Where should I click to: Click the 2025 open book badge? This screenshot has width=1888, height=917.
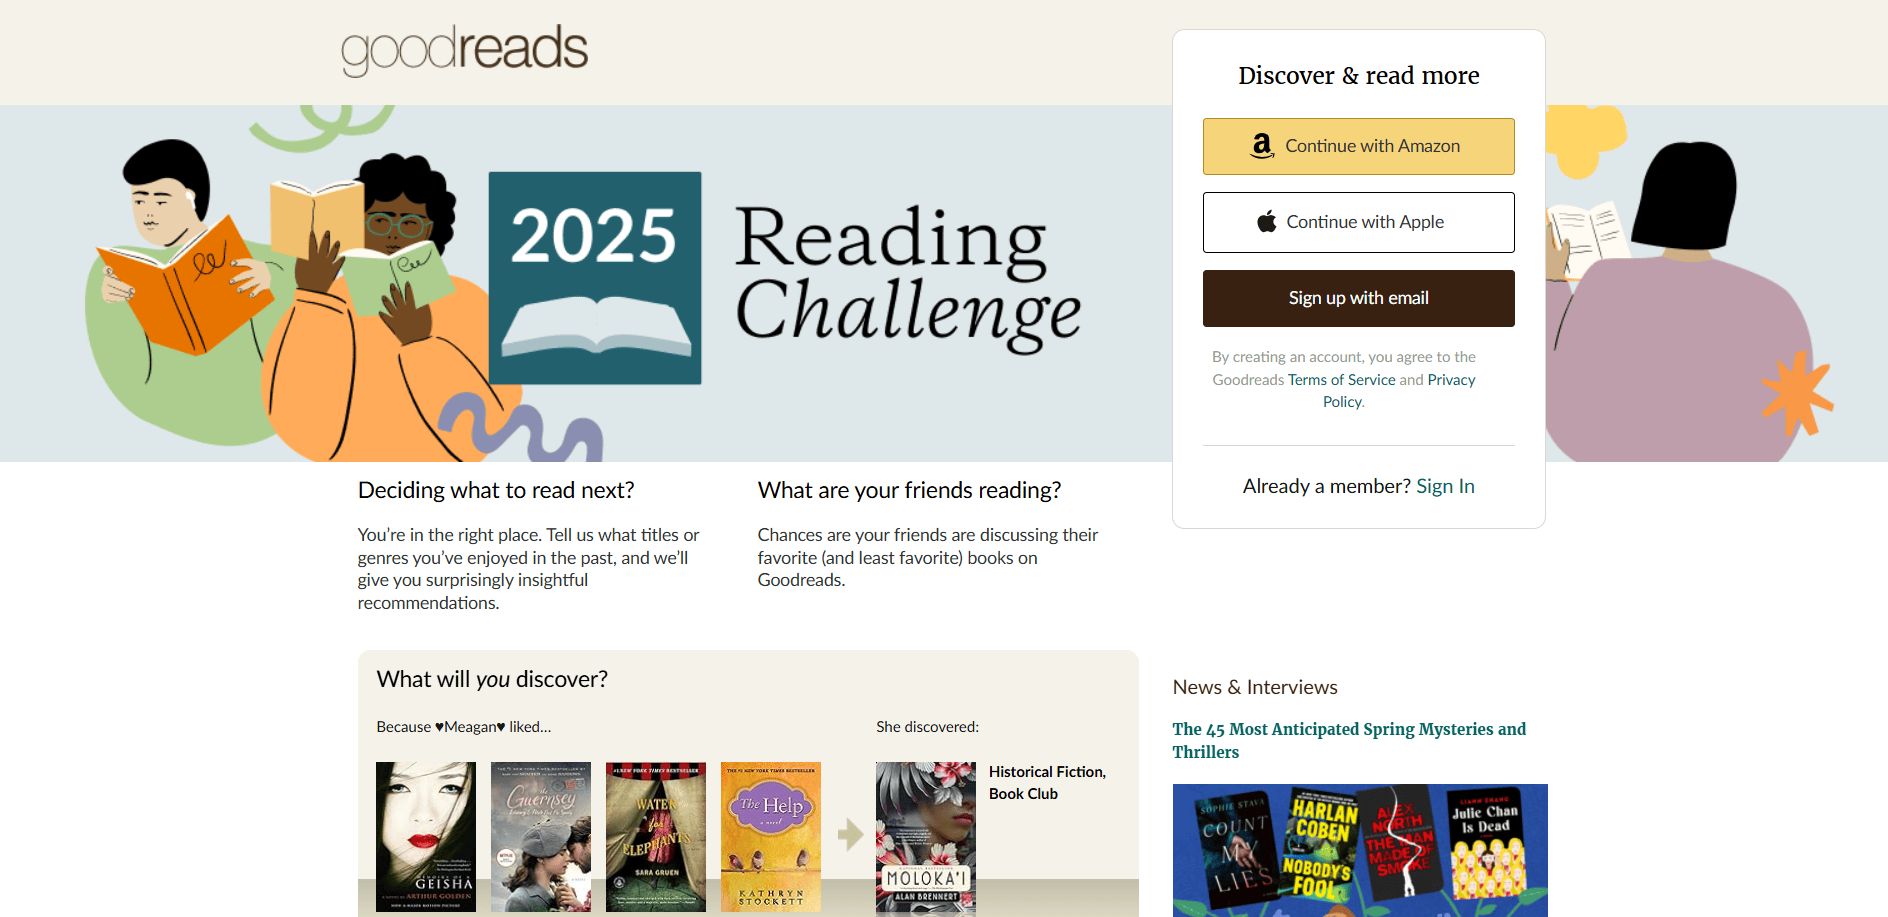point(595,278)
